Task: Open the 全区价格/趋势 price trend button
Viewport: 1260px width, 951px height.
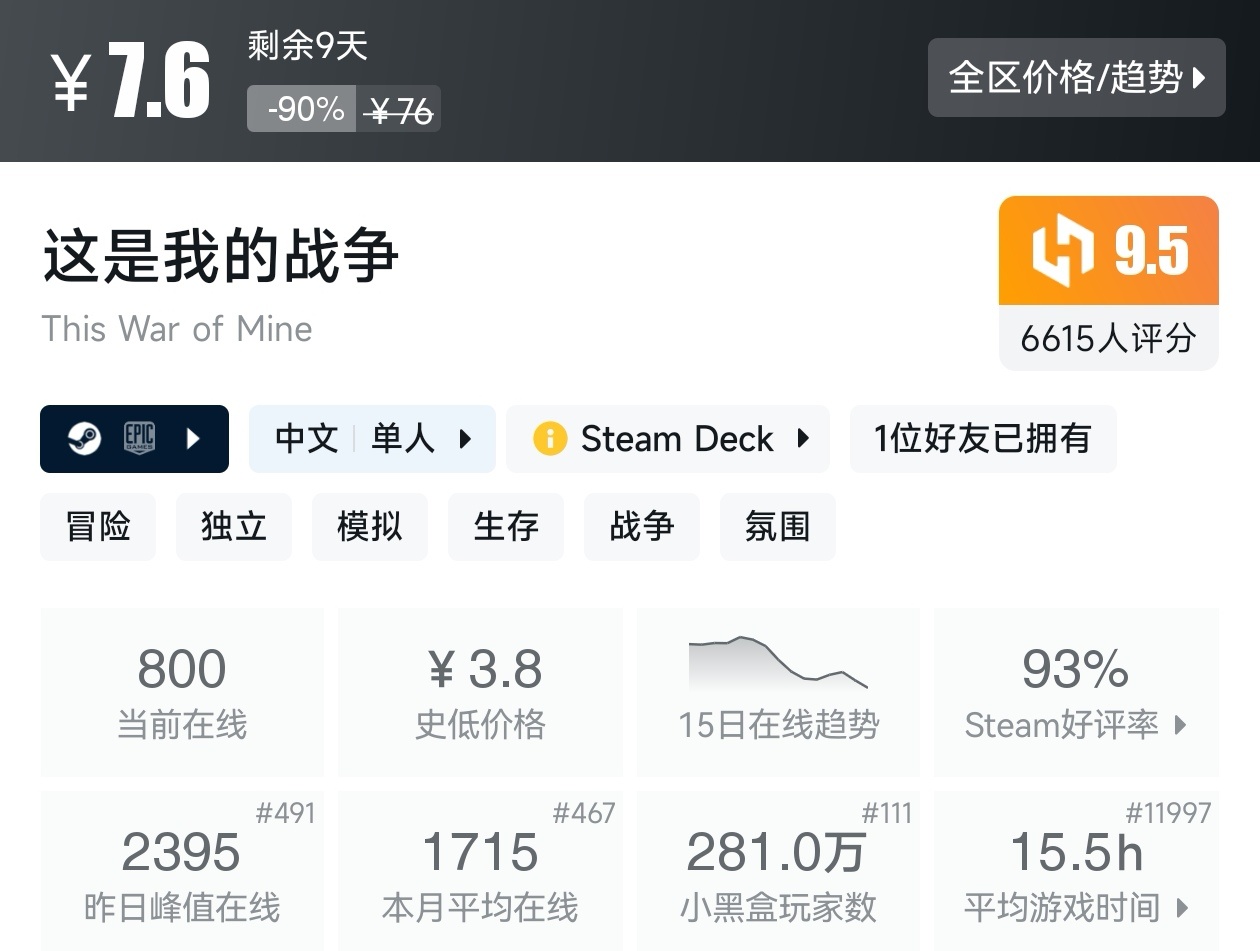Action: [x=1076, y=78]
